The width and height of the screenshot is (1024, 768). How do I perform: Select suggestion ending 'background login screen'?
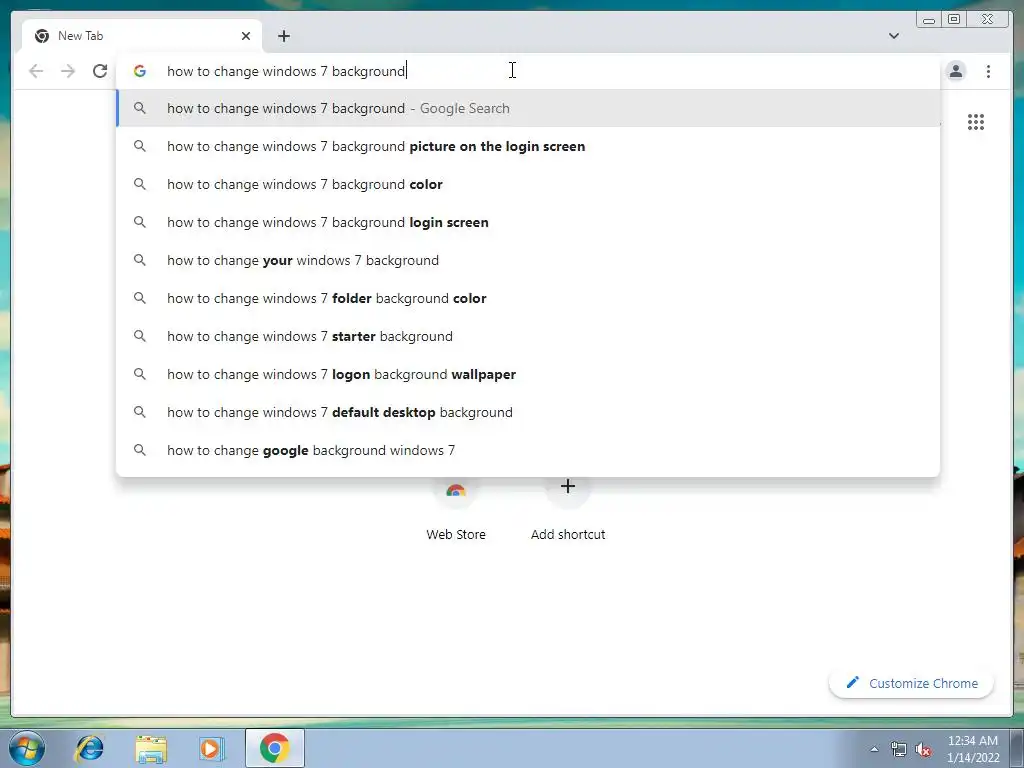tap(528, 222)
